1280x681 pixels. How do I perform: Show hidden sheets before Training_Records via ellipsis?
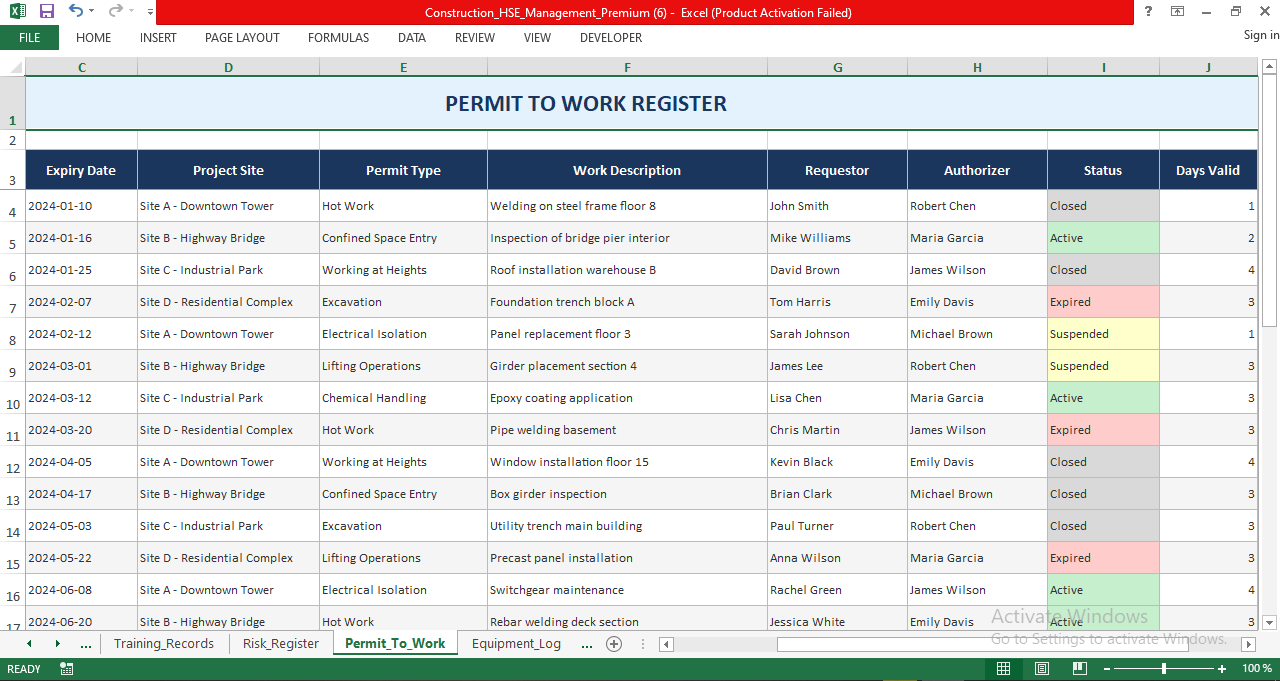[85, 644]
